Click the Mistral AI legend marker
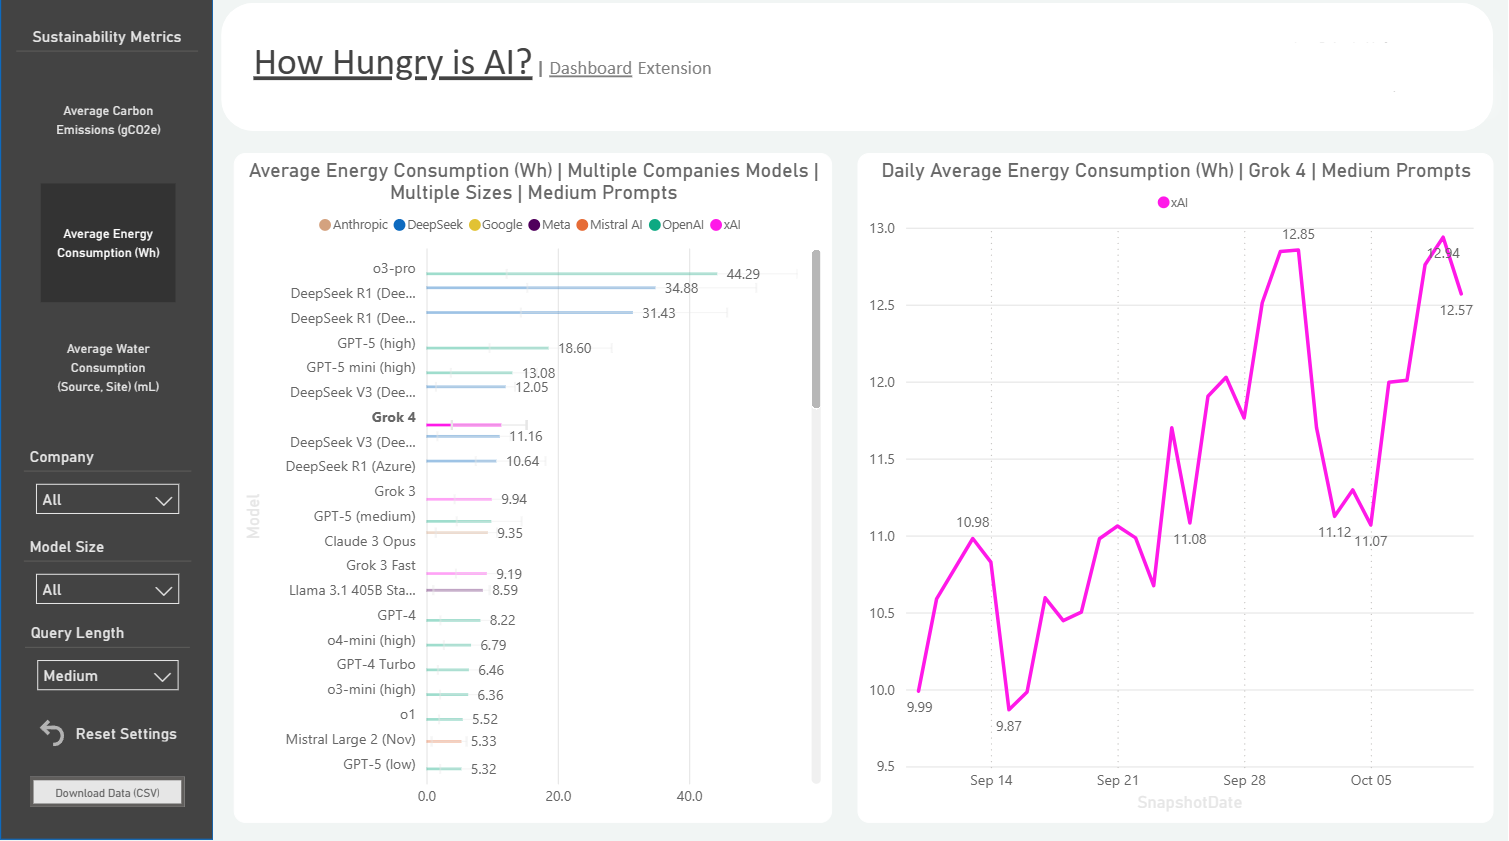Image resolution: width=1509 pixels, height=841 pixels. pyautogui.click(x=582, y=225)
